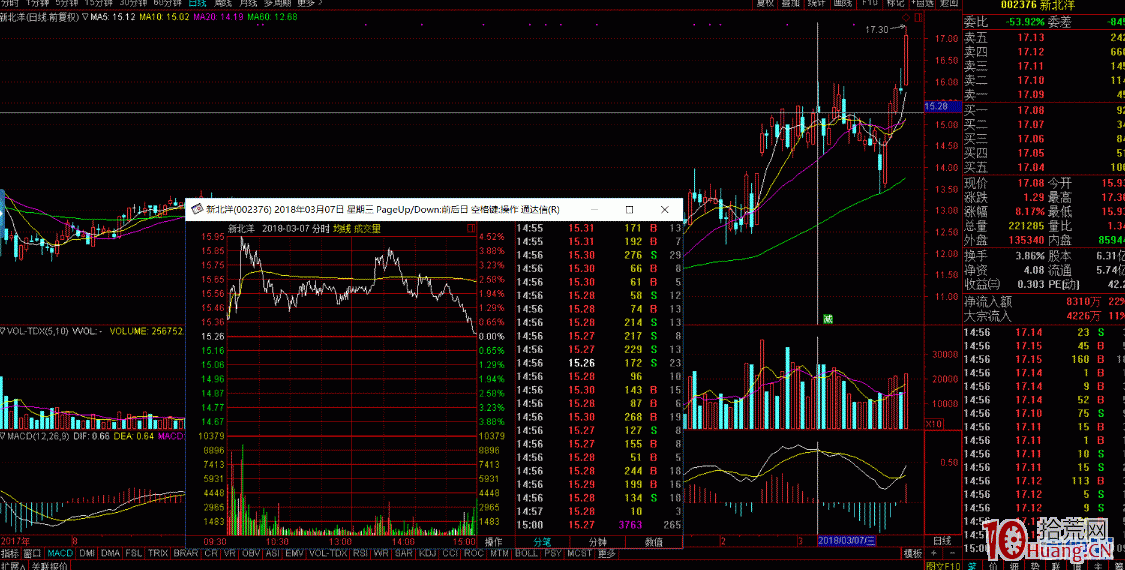Image resolution: width=1125 pixels, height=570 pixels.
Task: Click the 模板 template button
Action: coord(912,553)
